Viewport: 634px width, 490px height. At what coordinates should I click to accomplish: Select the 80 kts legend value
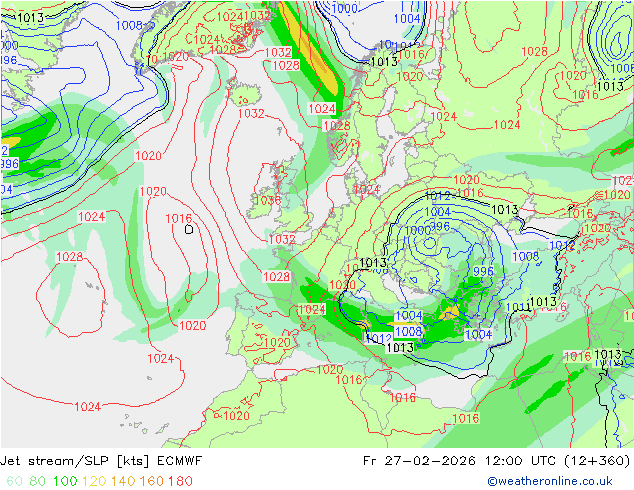(x=38, y=481)
